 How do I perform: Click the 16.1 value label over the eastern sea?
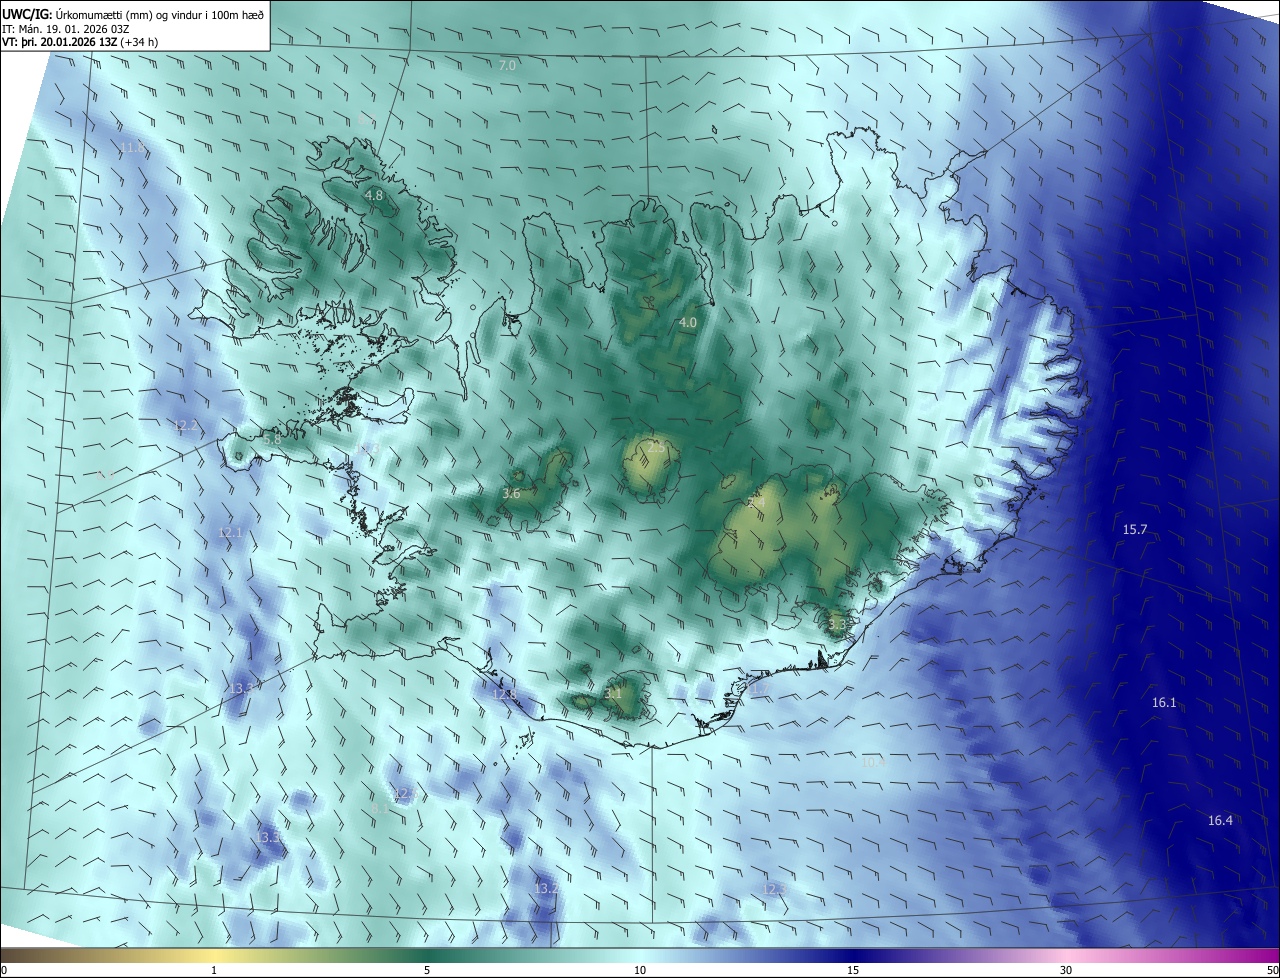(x=1164, y=703)
